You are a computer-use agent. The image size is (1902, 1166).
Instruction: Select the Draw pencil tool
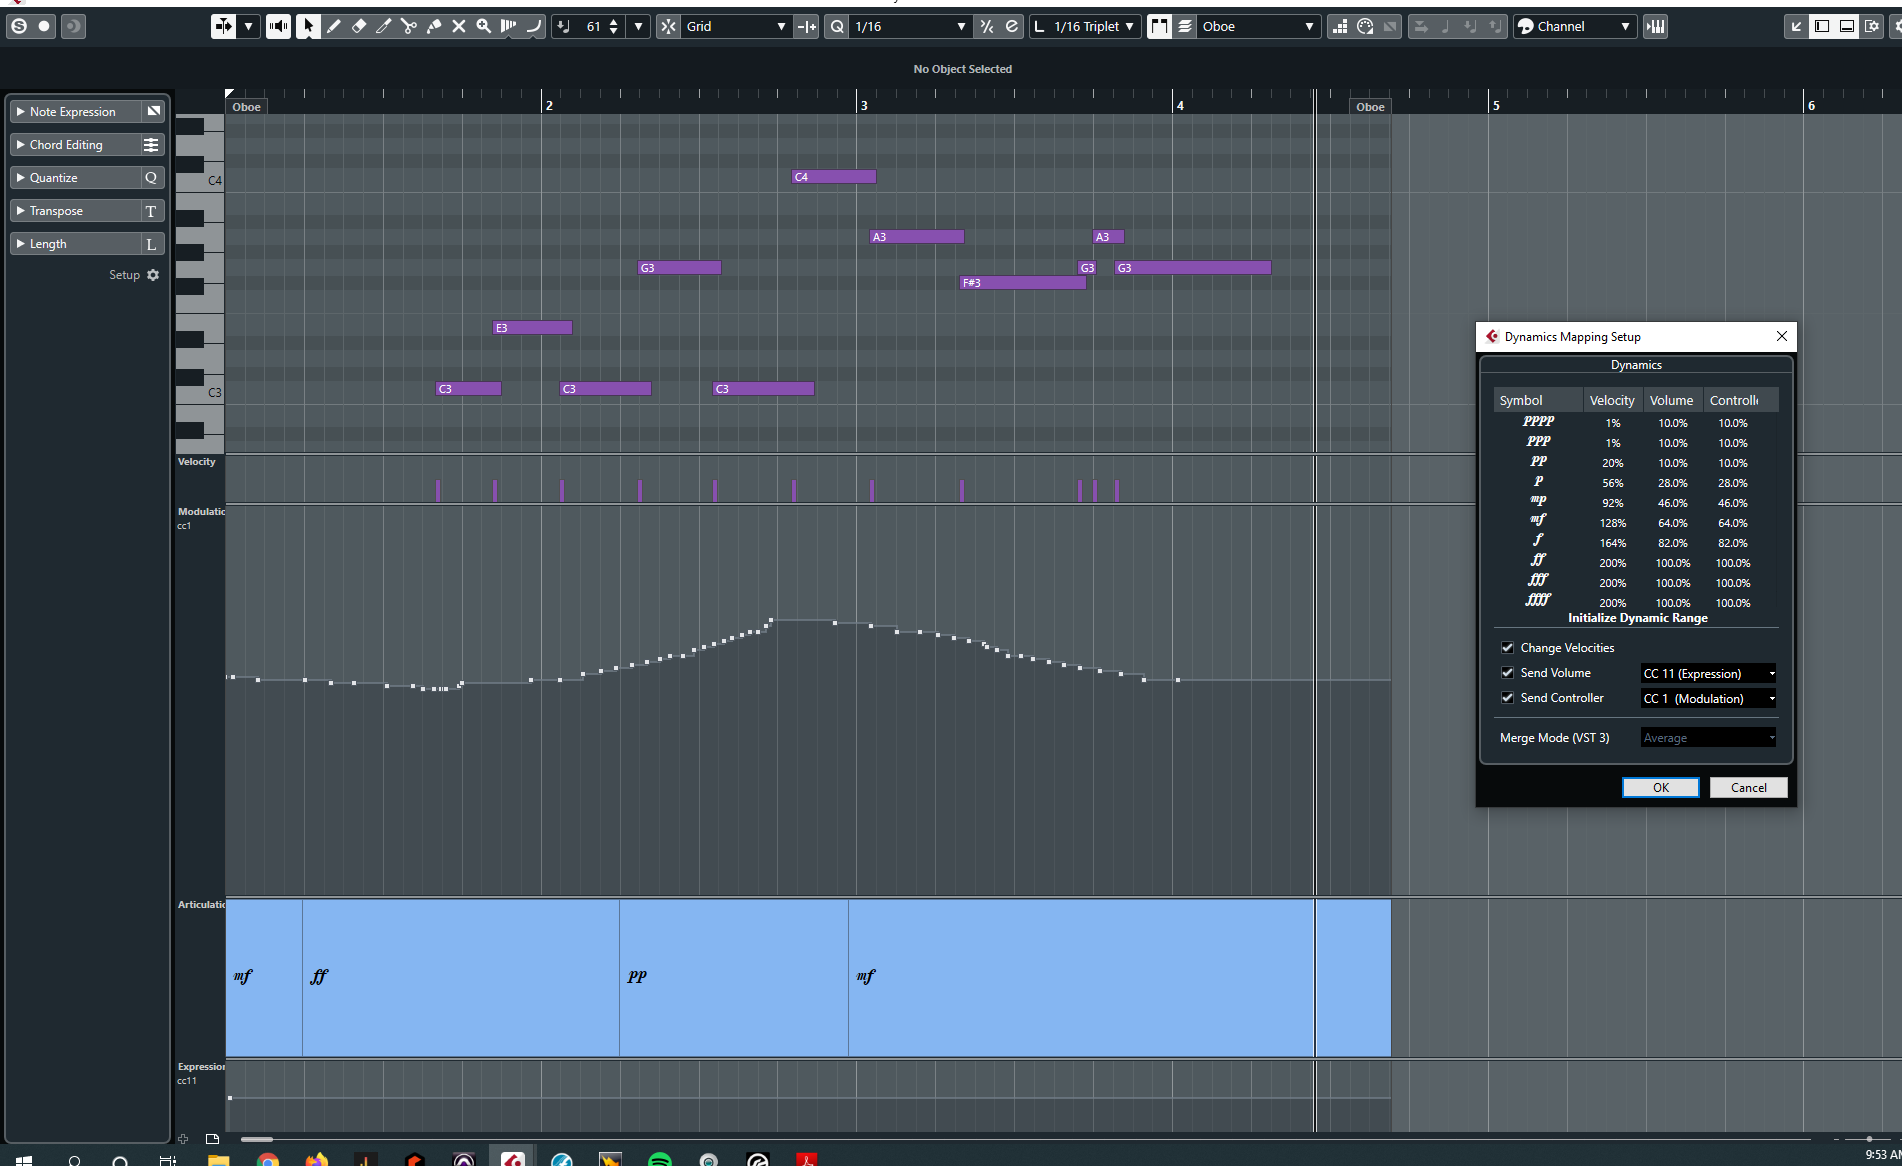click(333, 26)
